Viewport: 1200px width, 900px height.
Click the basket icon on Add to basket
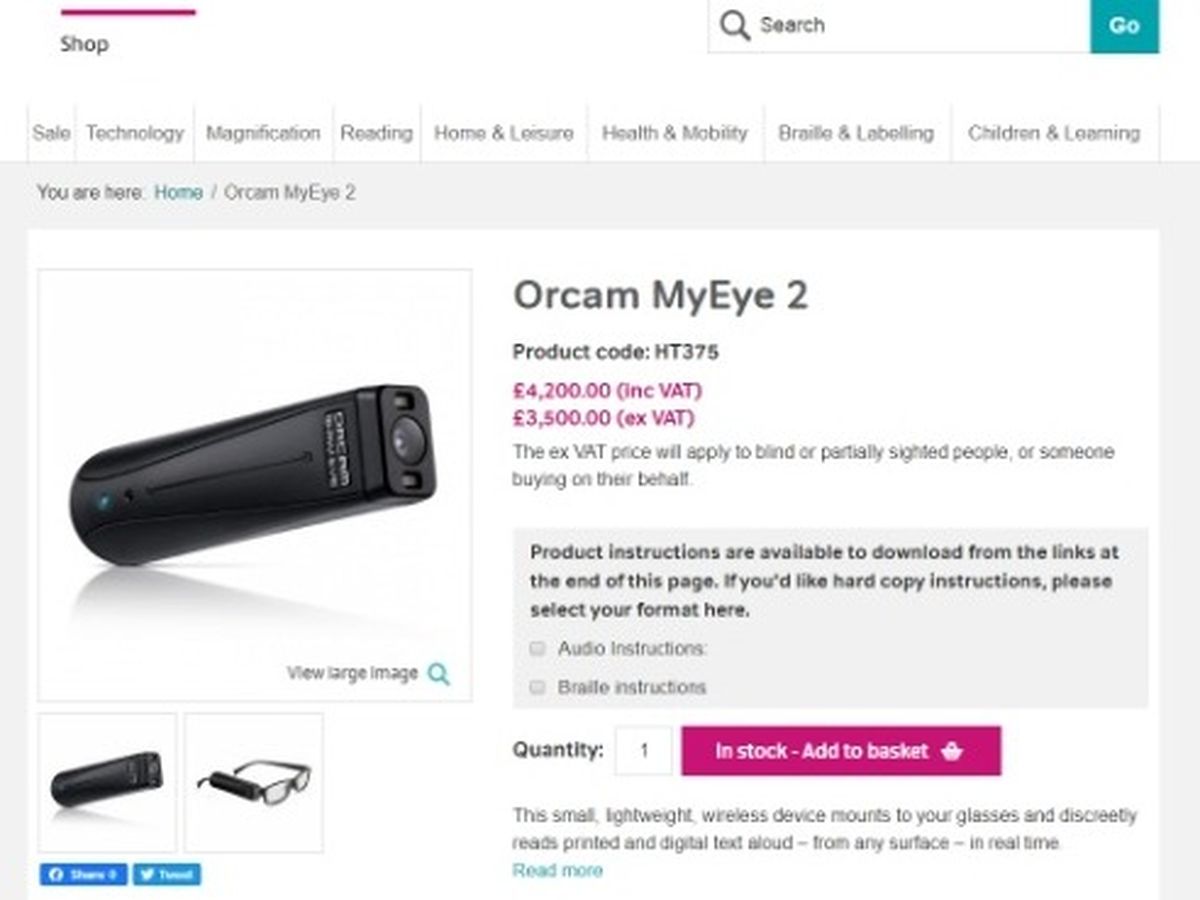(x=952, y=751)
